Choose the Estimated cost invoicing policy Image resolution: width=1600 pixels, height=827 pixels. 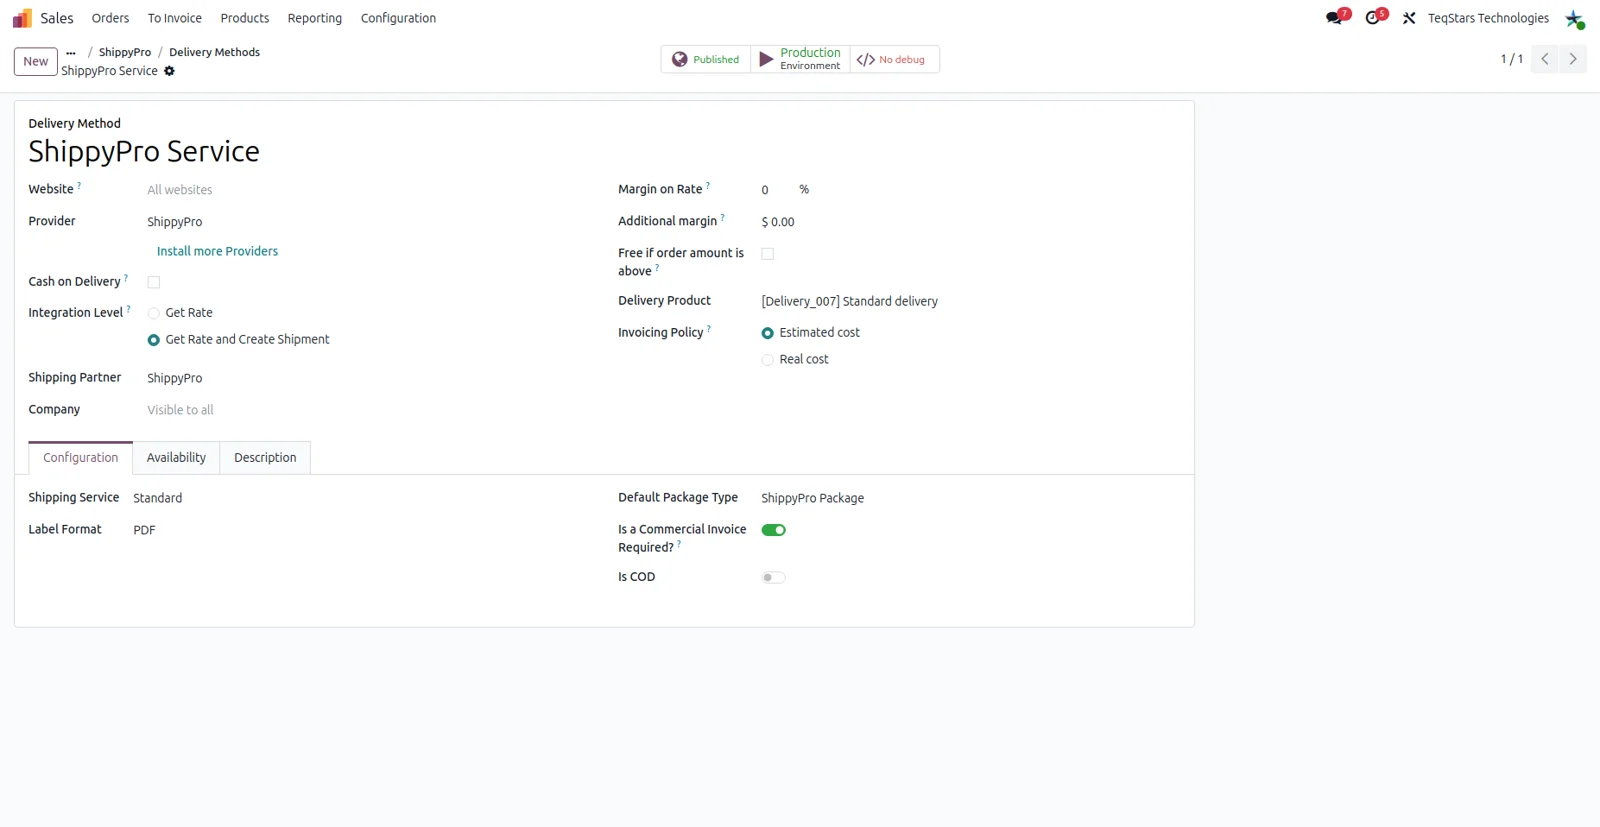(768, 333)
